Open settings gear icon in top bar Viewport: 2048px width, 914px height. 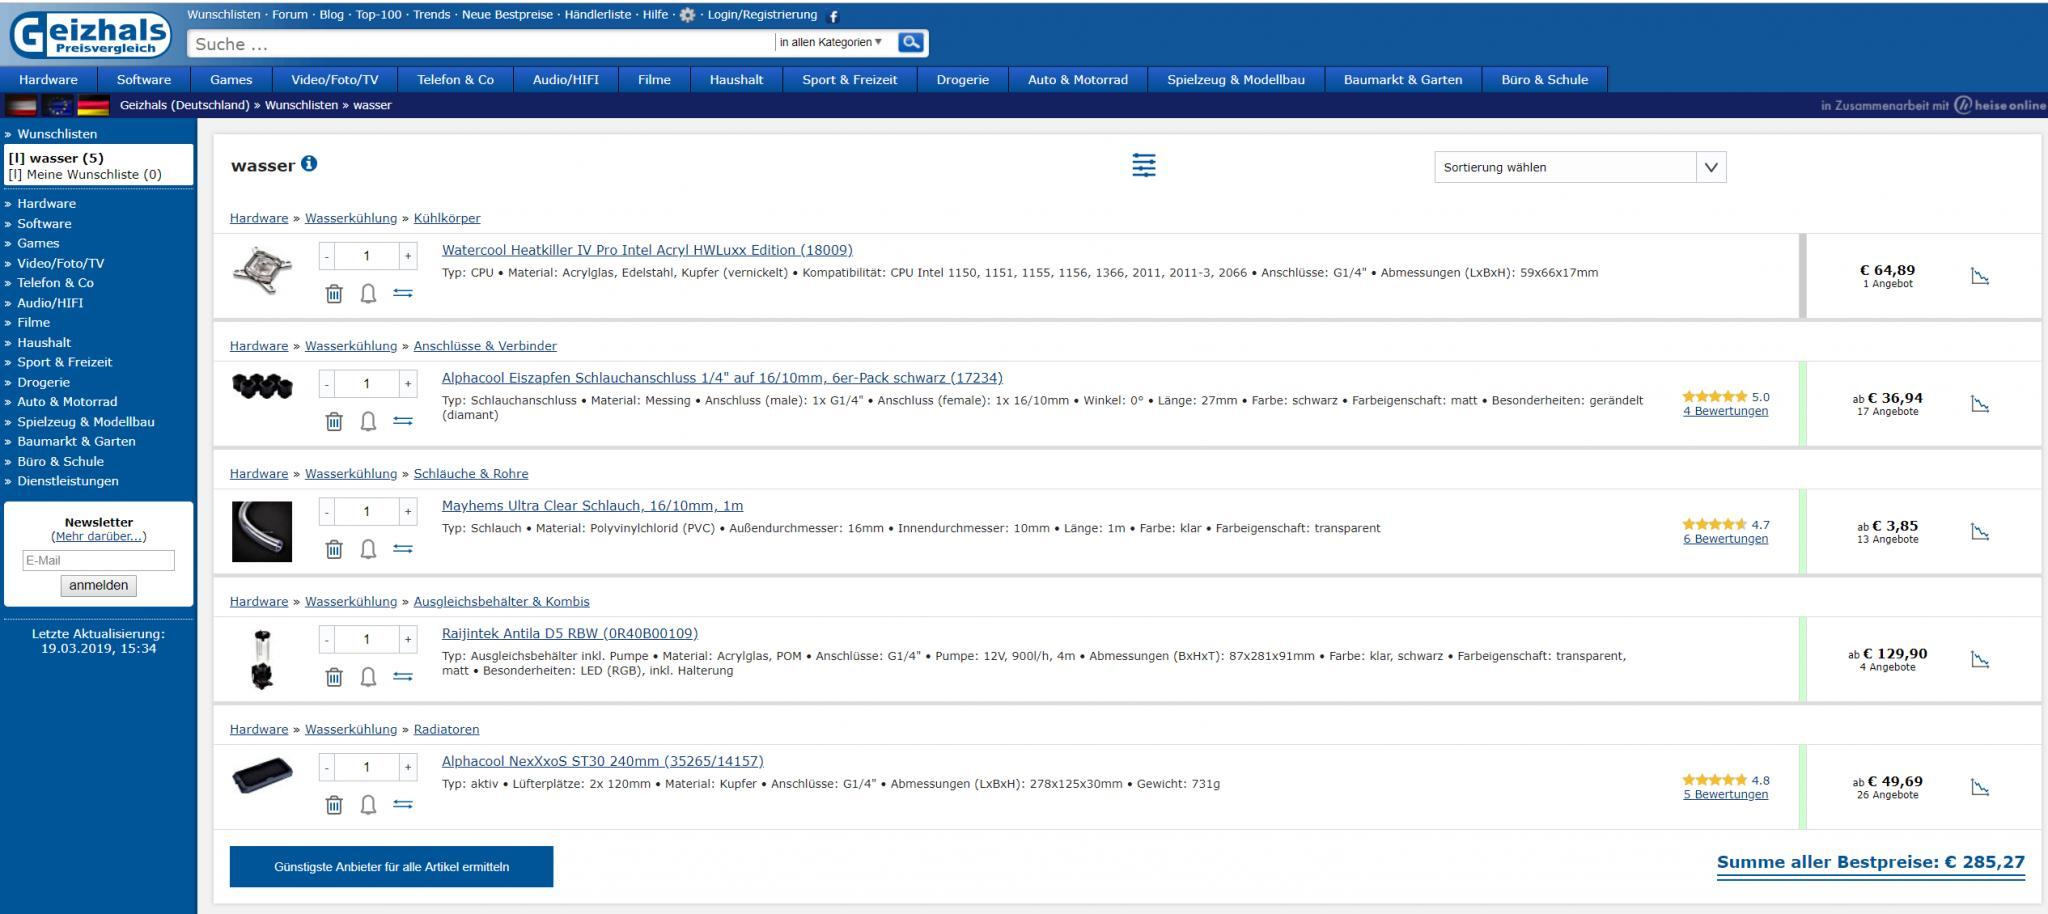(687, 15)
